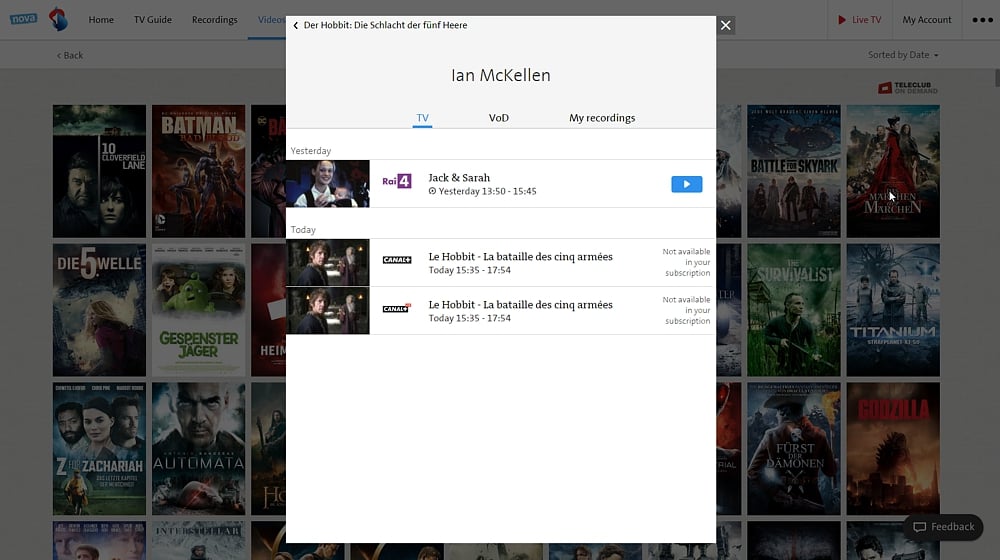Click Teleclub on Demand logo
The width and height of the screenshot is (1000, 560).
(x=908, y=88)
